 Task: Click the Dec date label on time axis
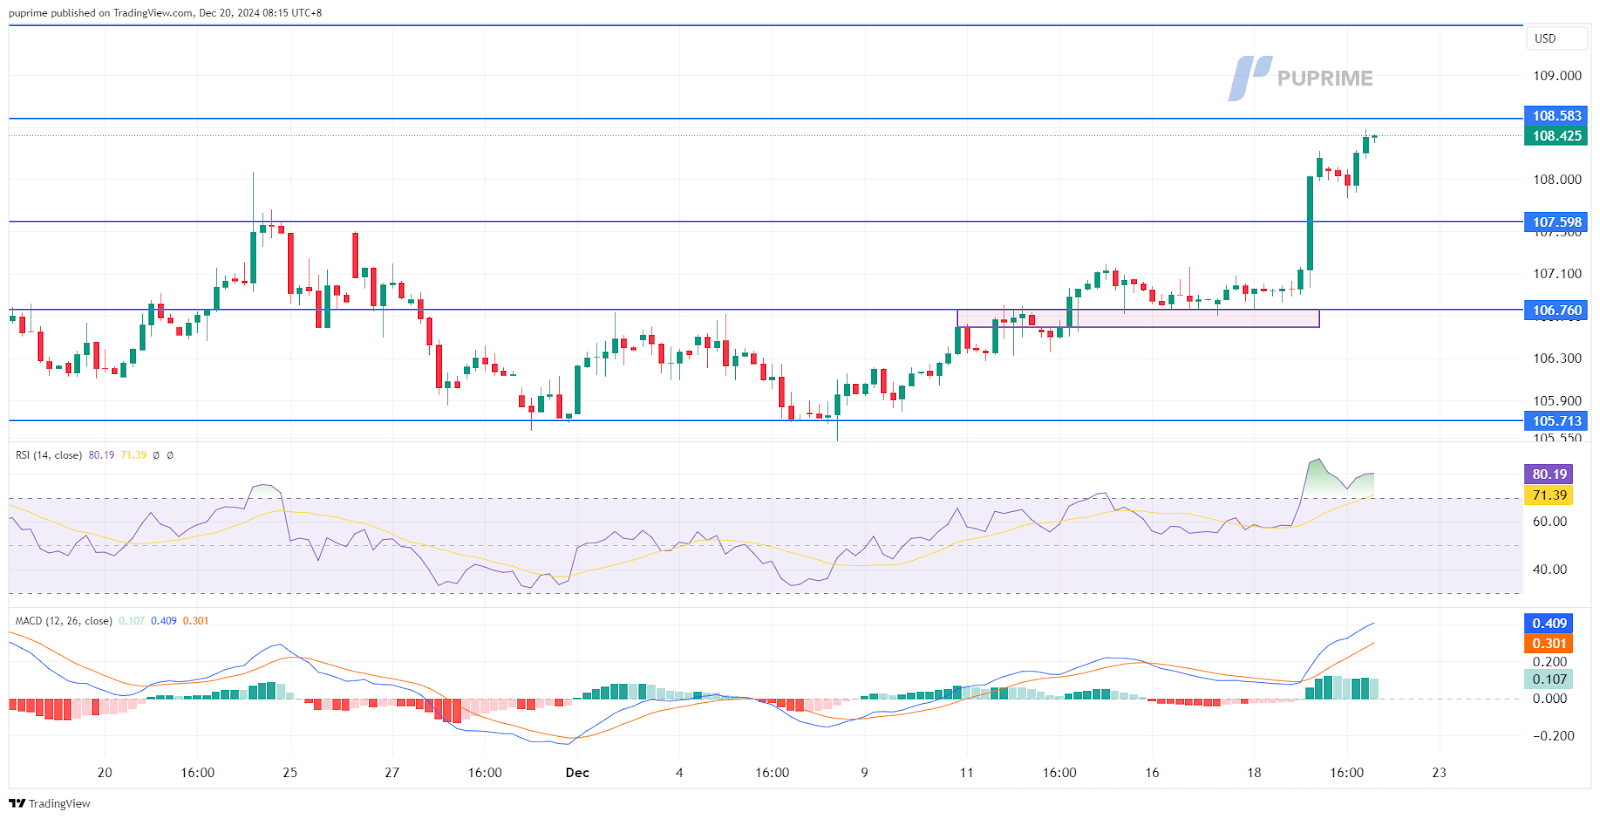tap(577, 773)
